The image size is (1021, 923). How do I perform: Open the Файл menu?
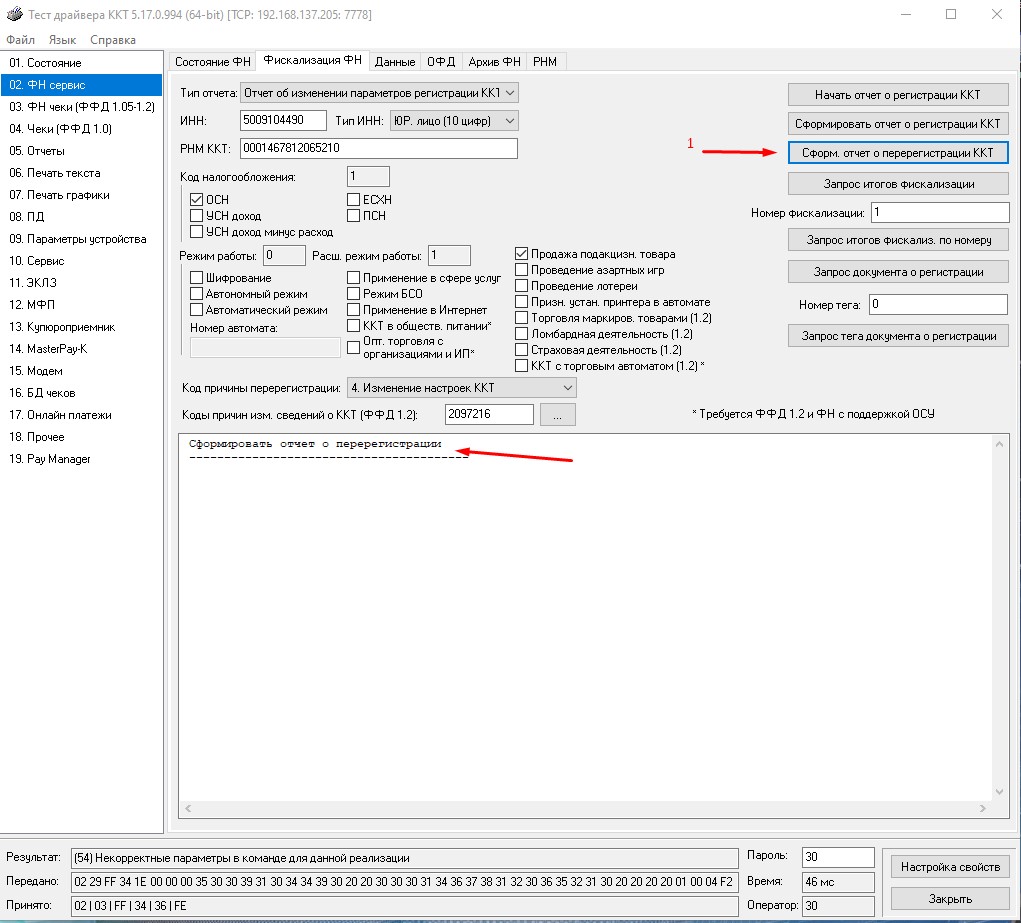pos(20,40)
